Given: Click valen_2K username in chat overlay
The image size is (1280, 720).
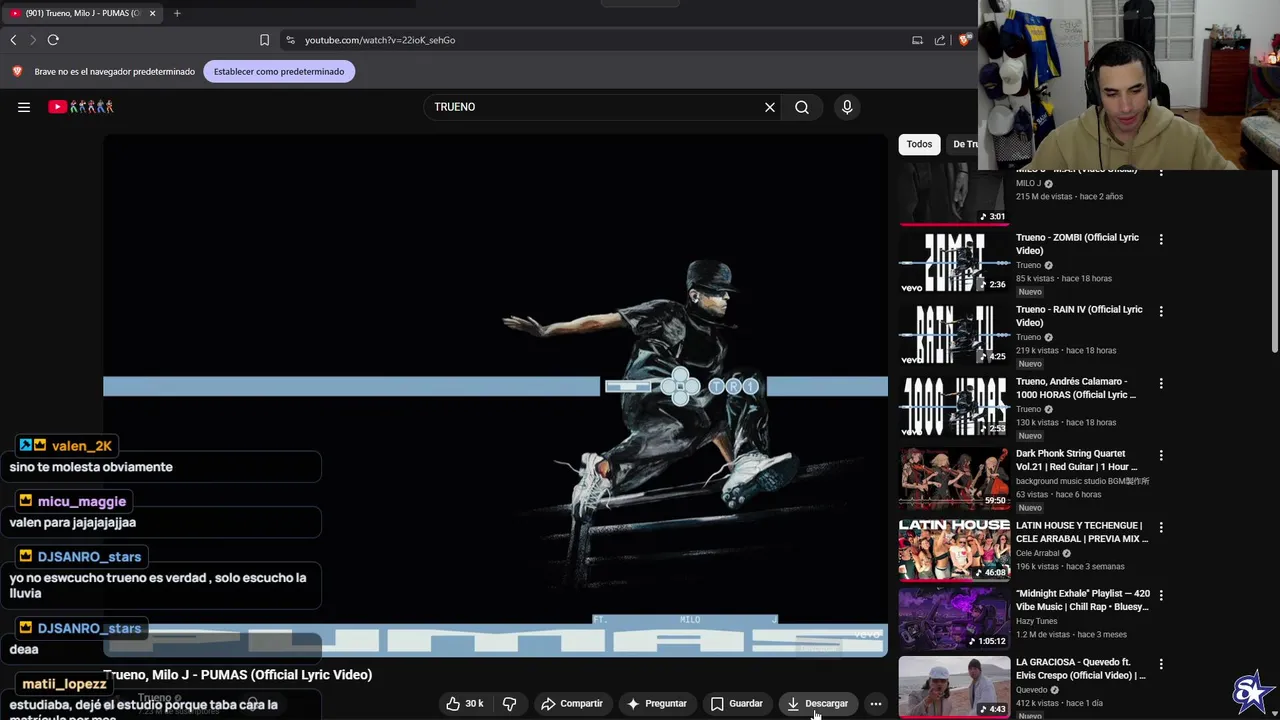Looking at the screenshot, I should point(82,446).
